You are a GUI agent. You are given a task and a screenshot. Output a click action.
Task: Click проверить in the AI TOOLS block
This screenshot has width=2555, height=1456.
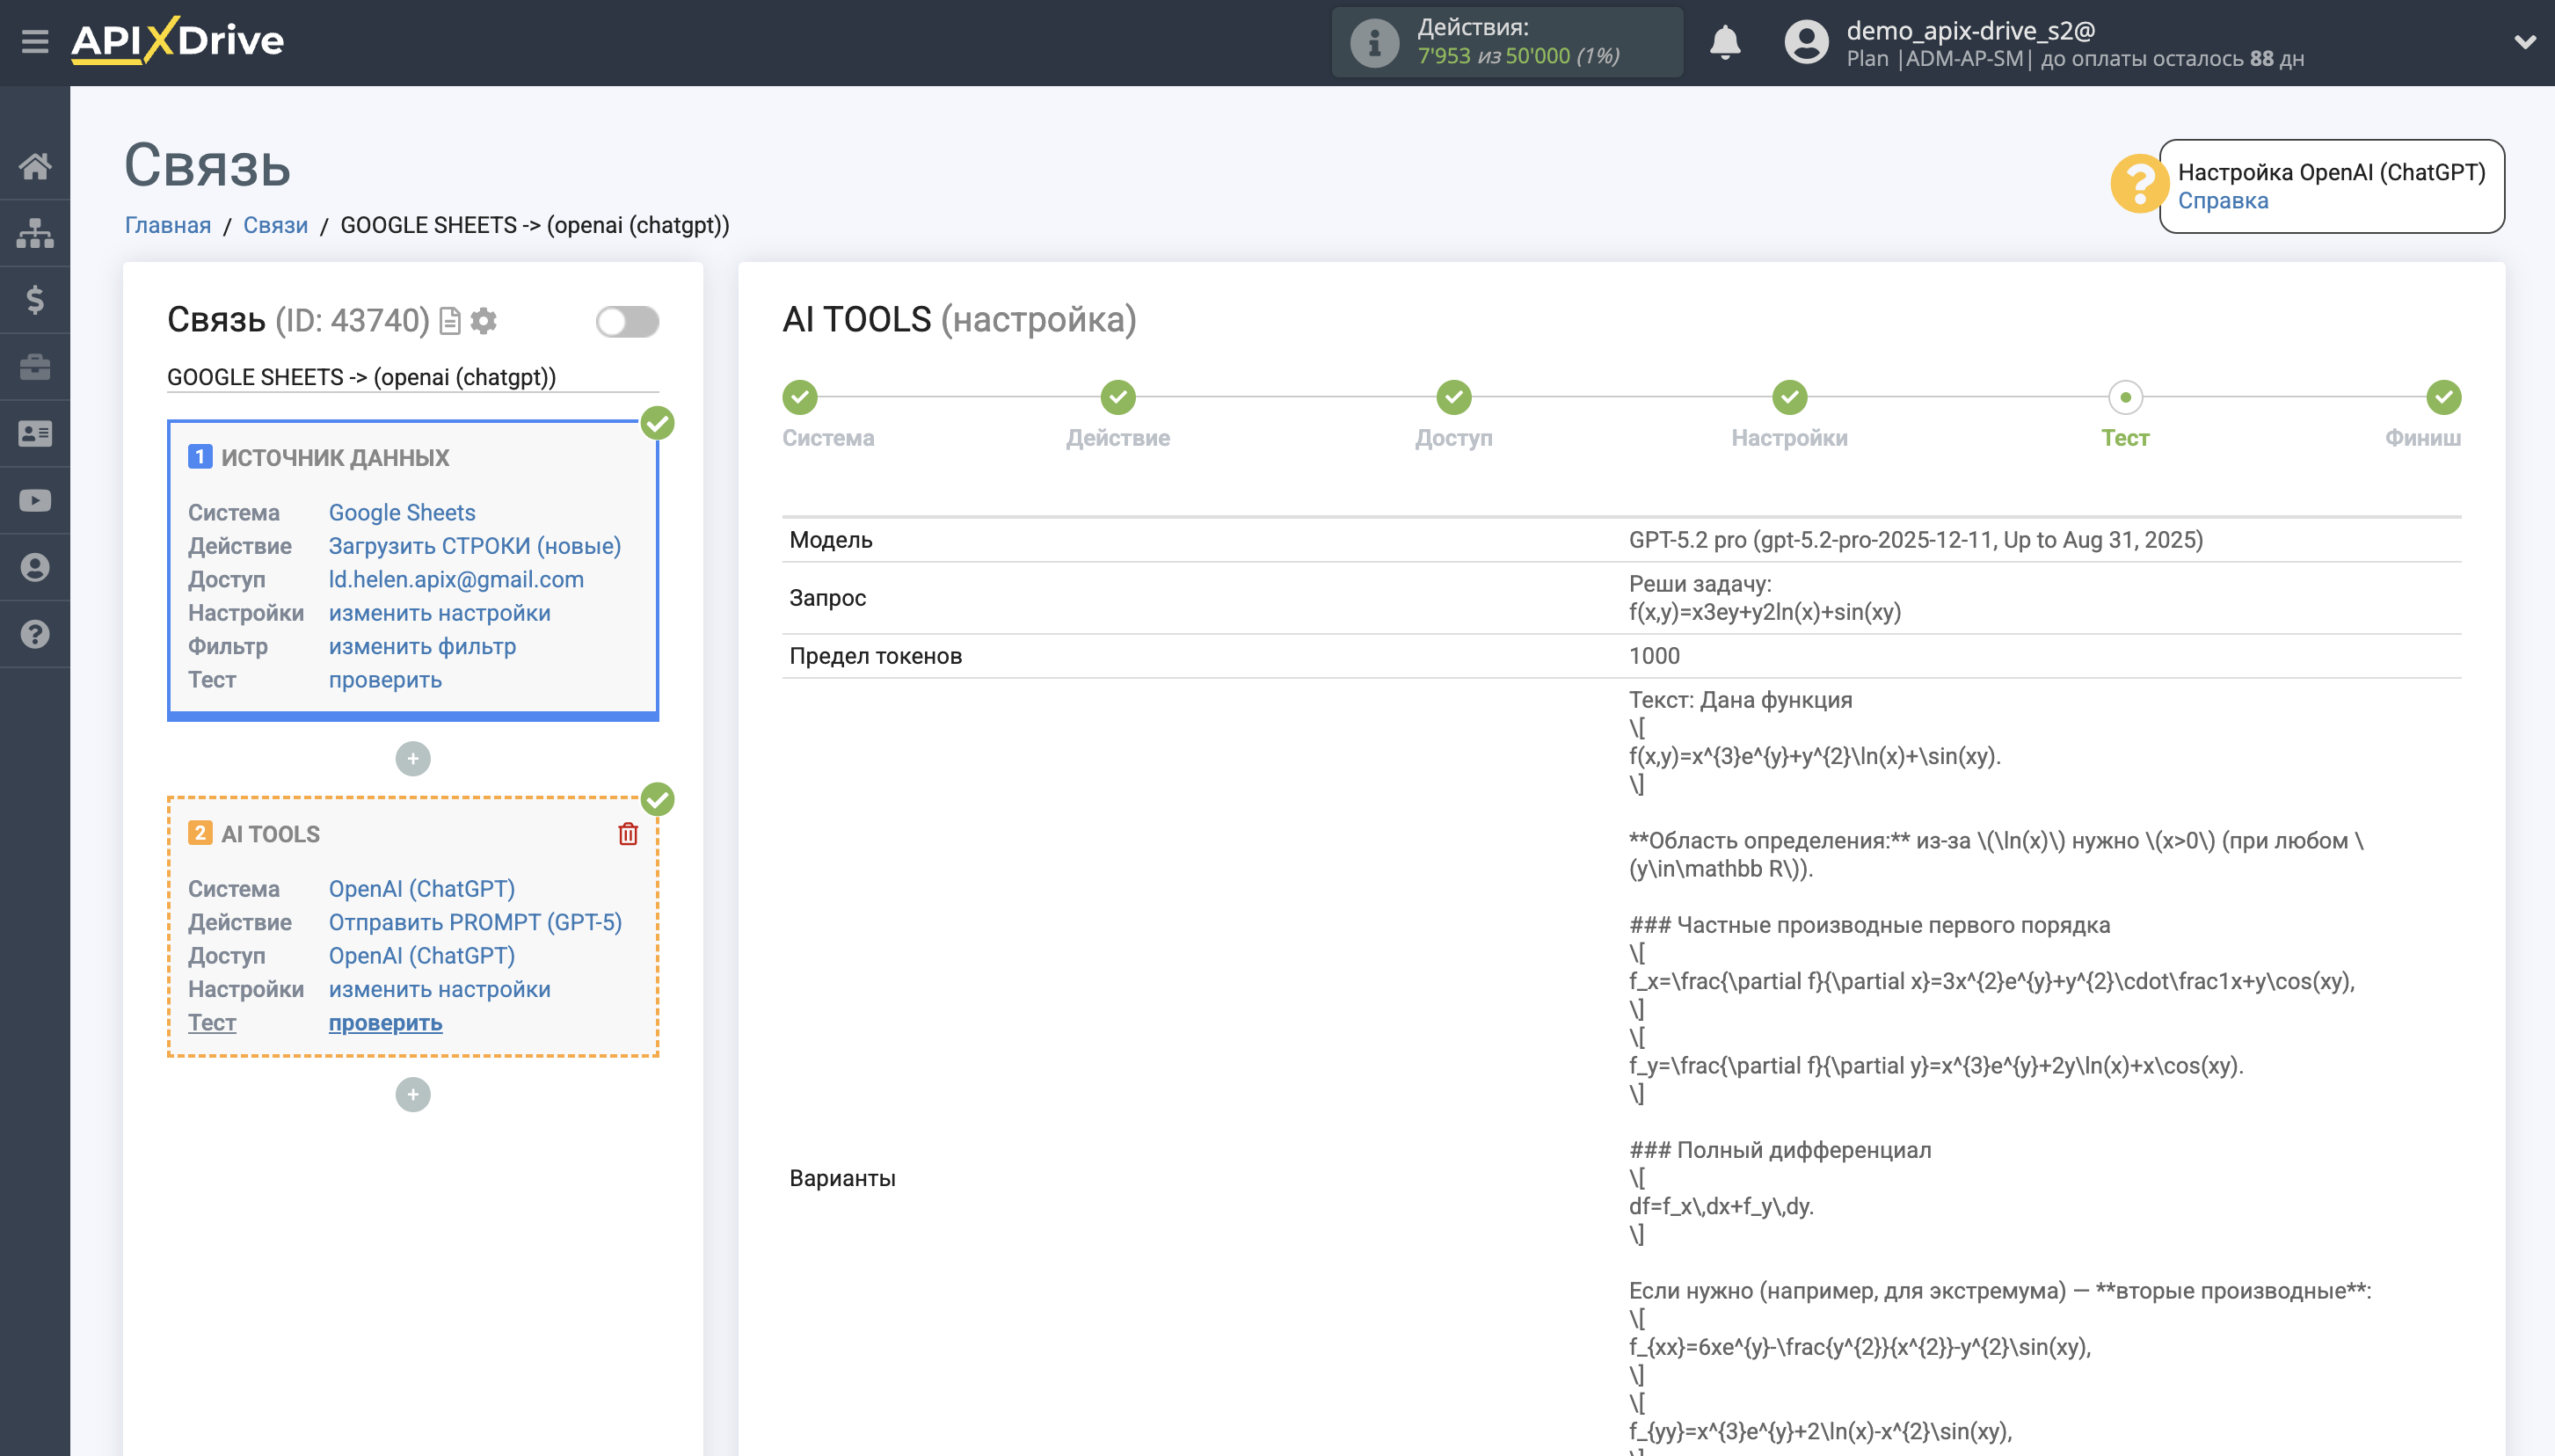[384, 1023]
